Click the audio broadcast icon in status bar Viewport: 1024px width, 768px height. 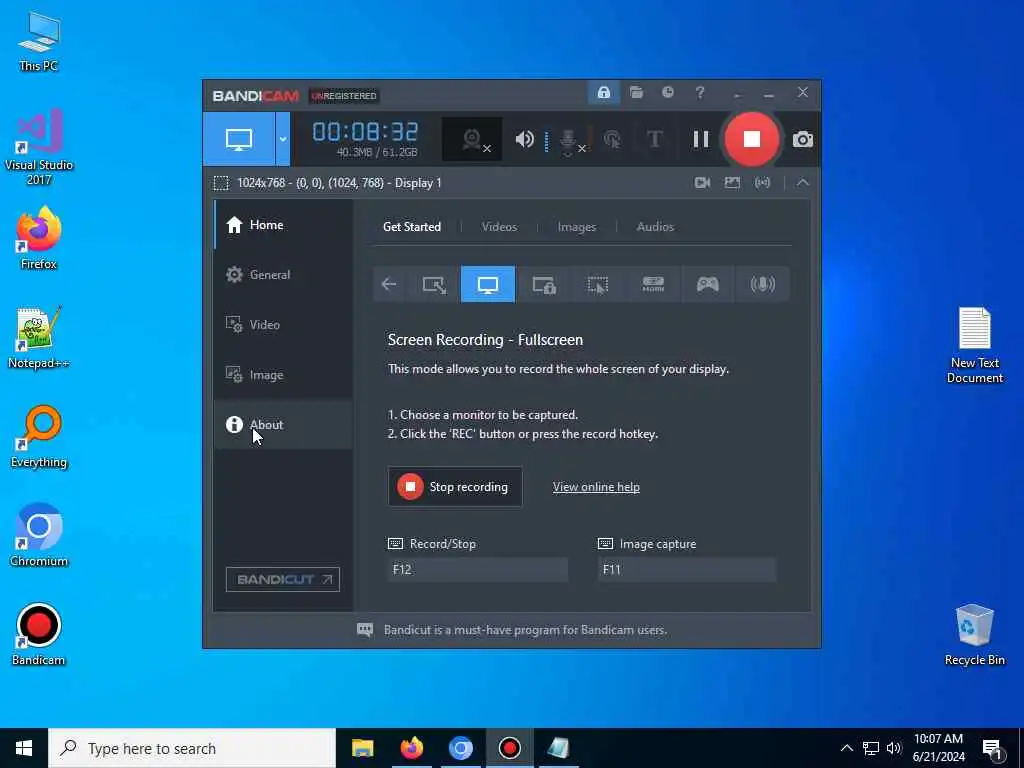(x=762, y=183)
